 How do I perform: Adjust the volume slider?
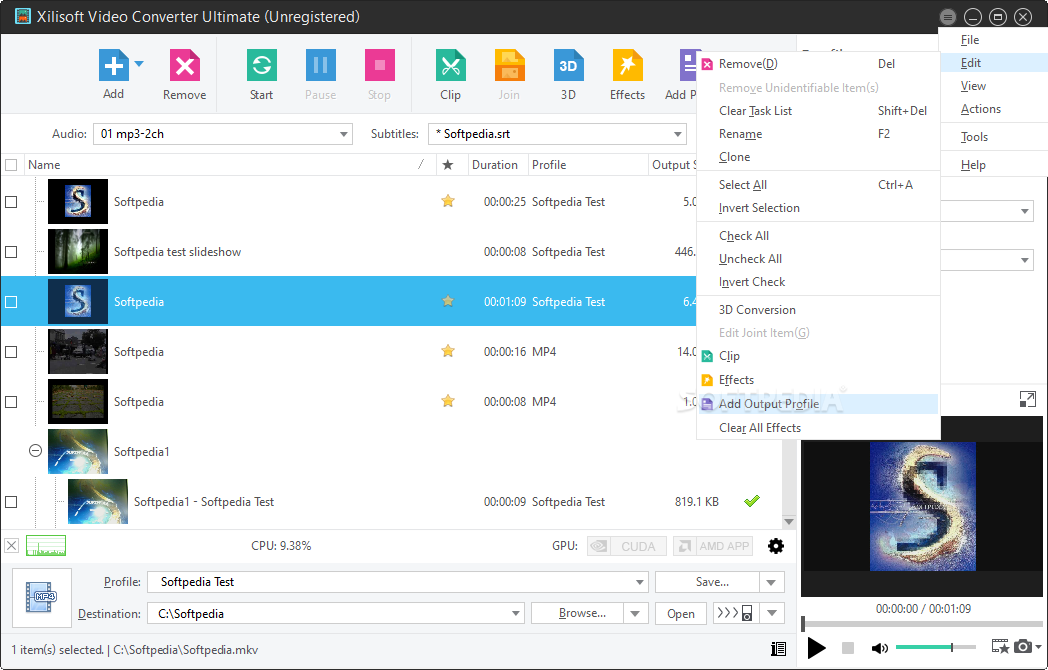pyautogui.click(x=936, y=647)
